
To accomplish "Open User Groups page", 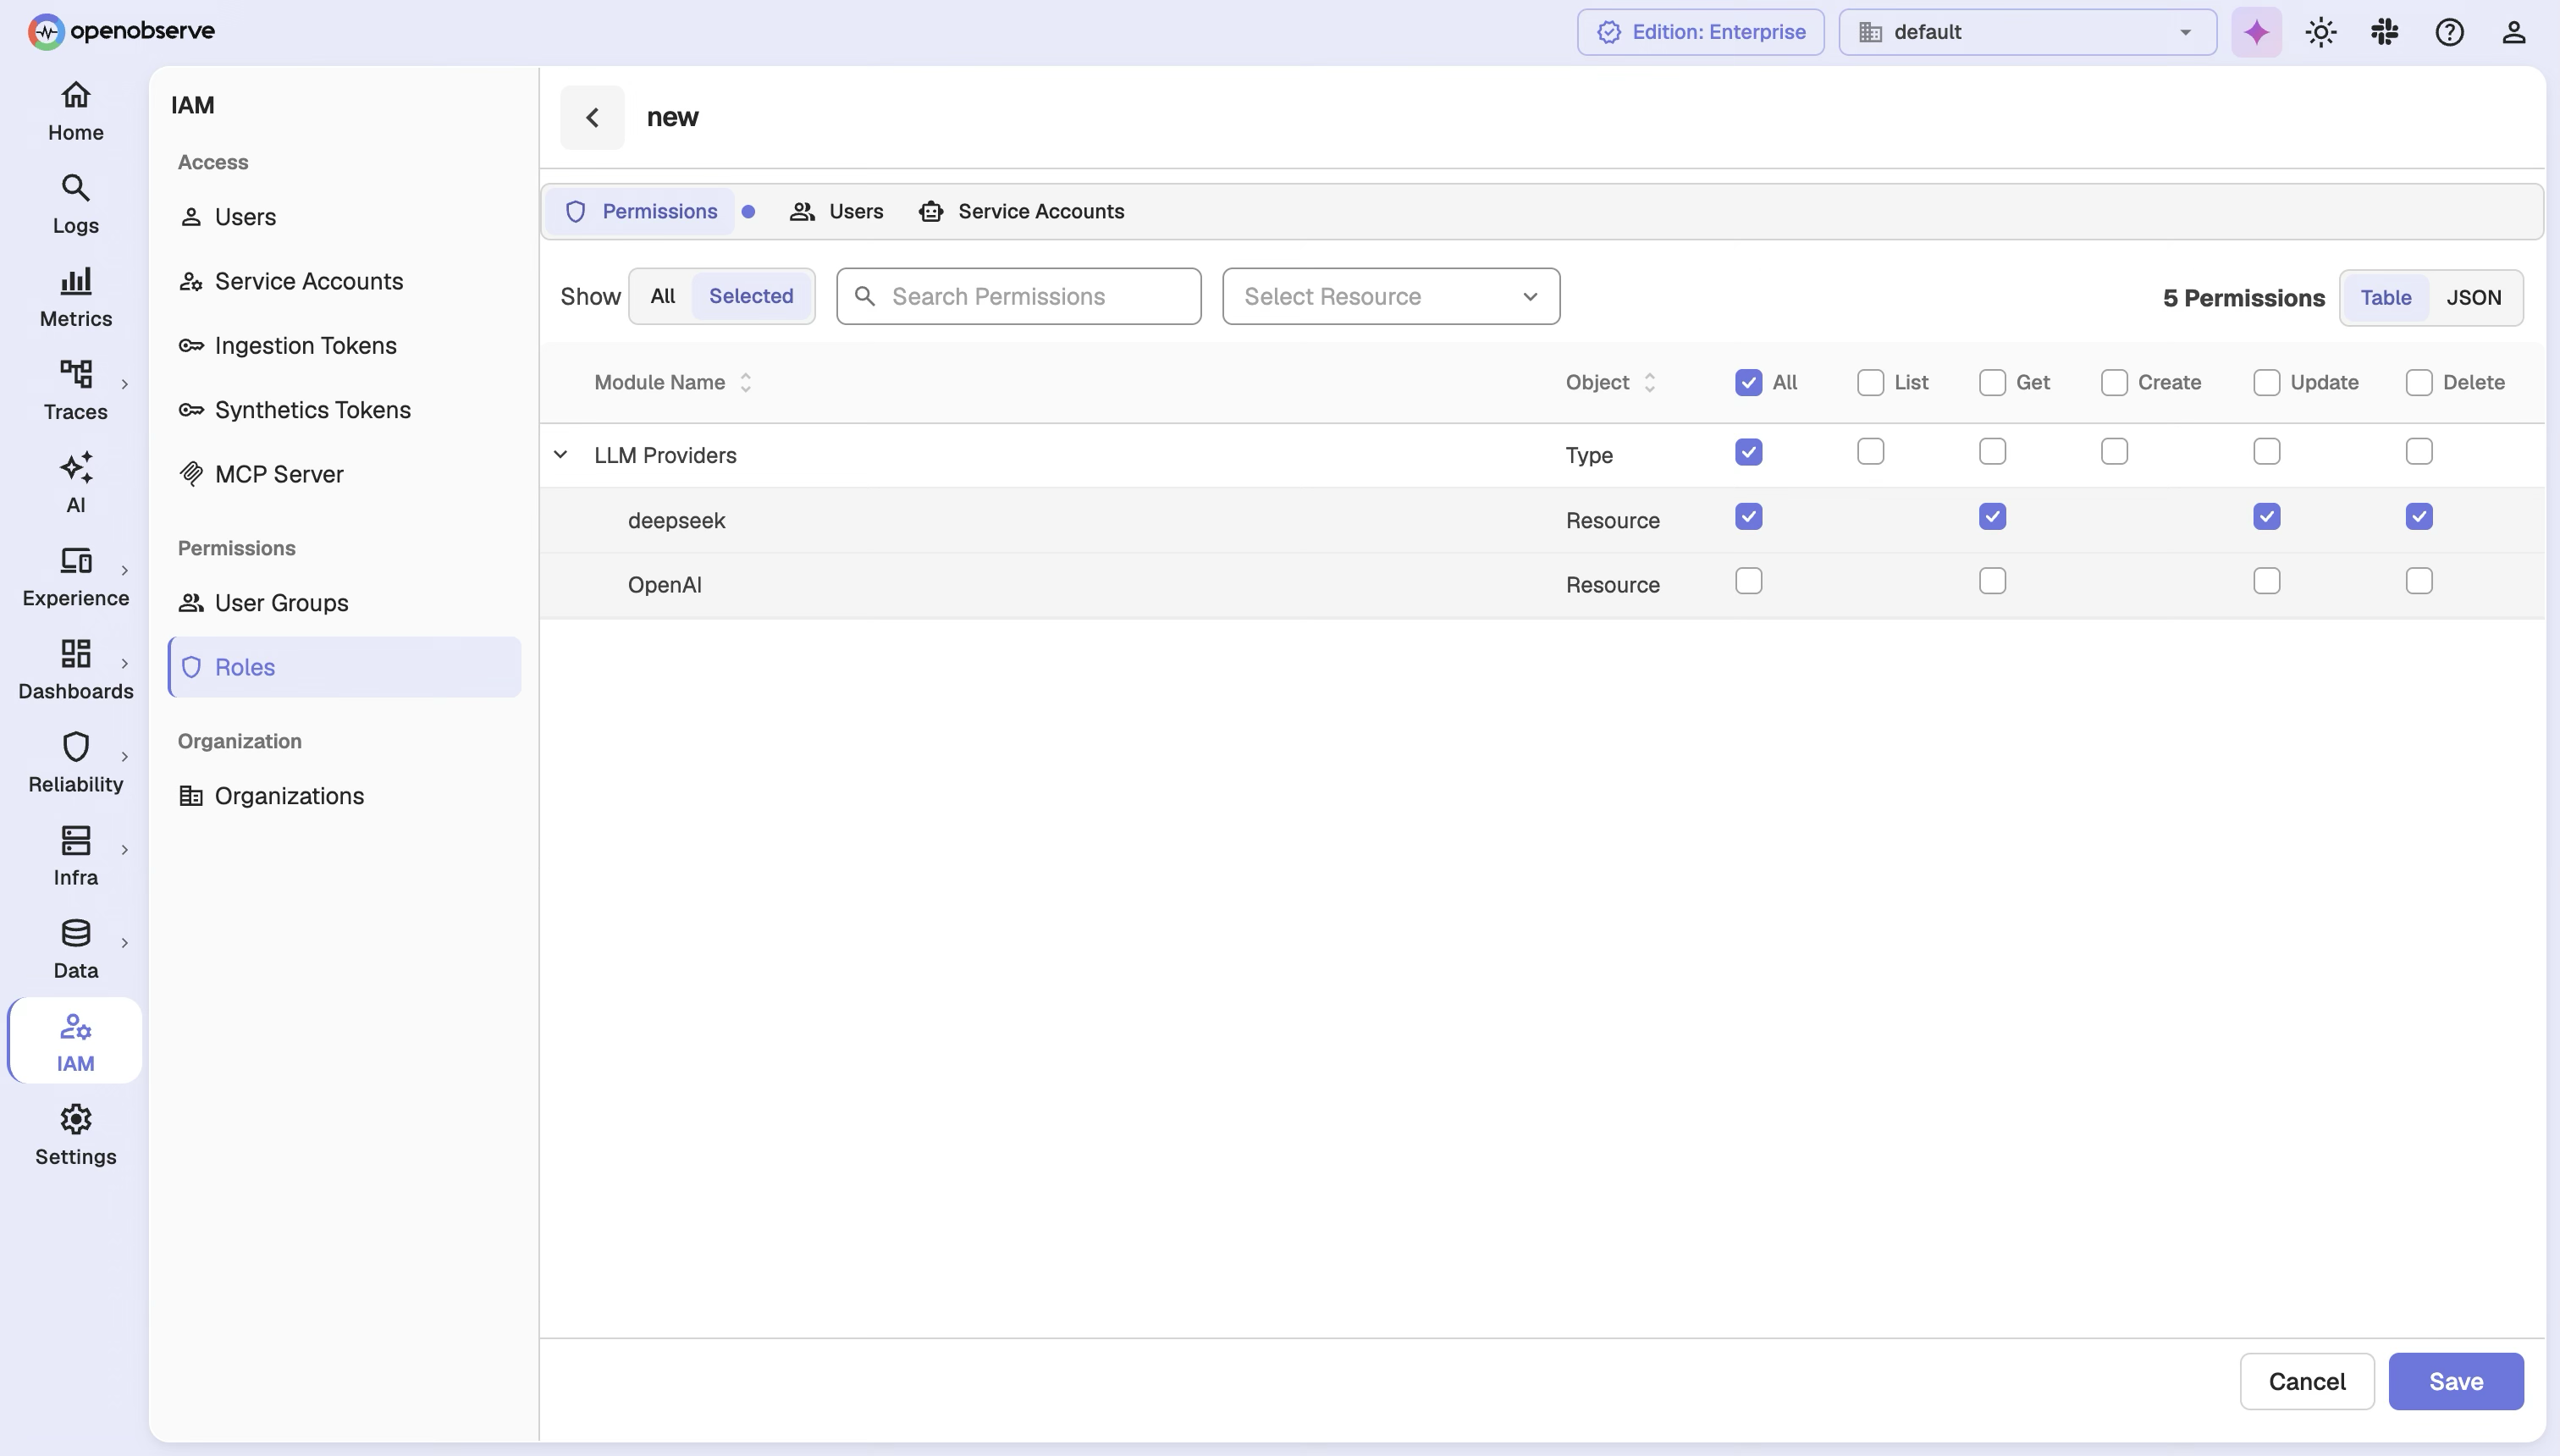I will tap(344, 603).
